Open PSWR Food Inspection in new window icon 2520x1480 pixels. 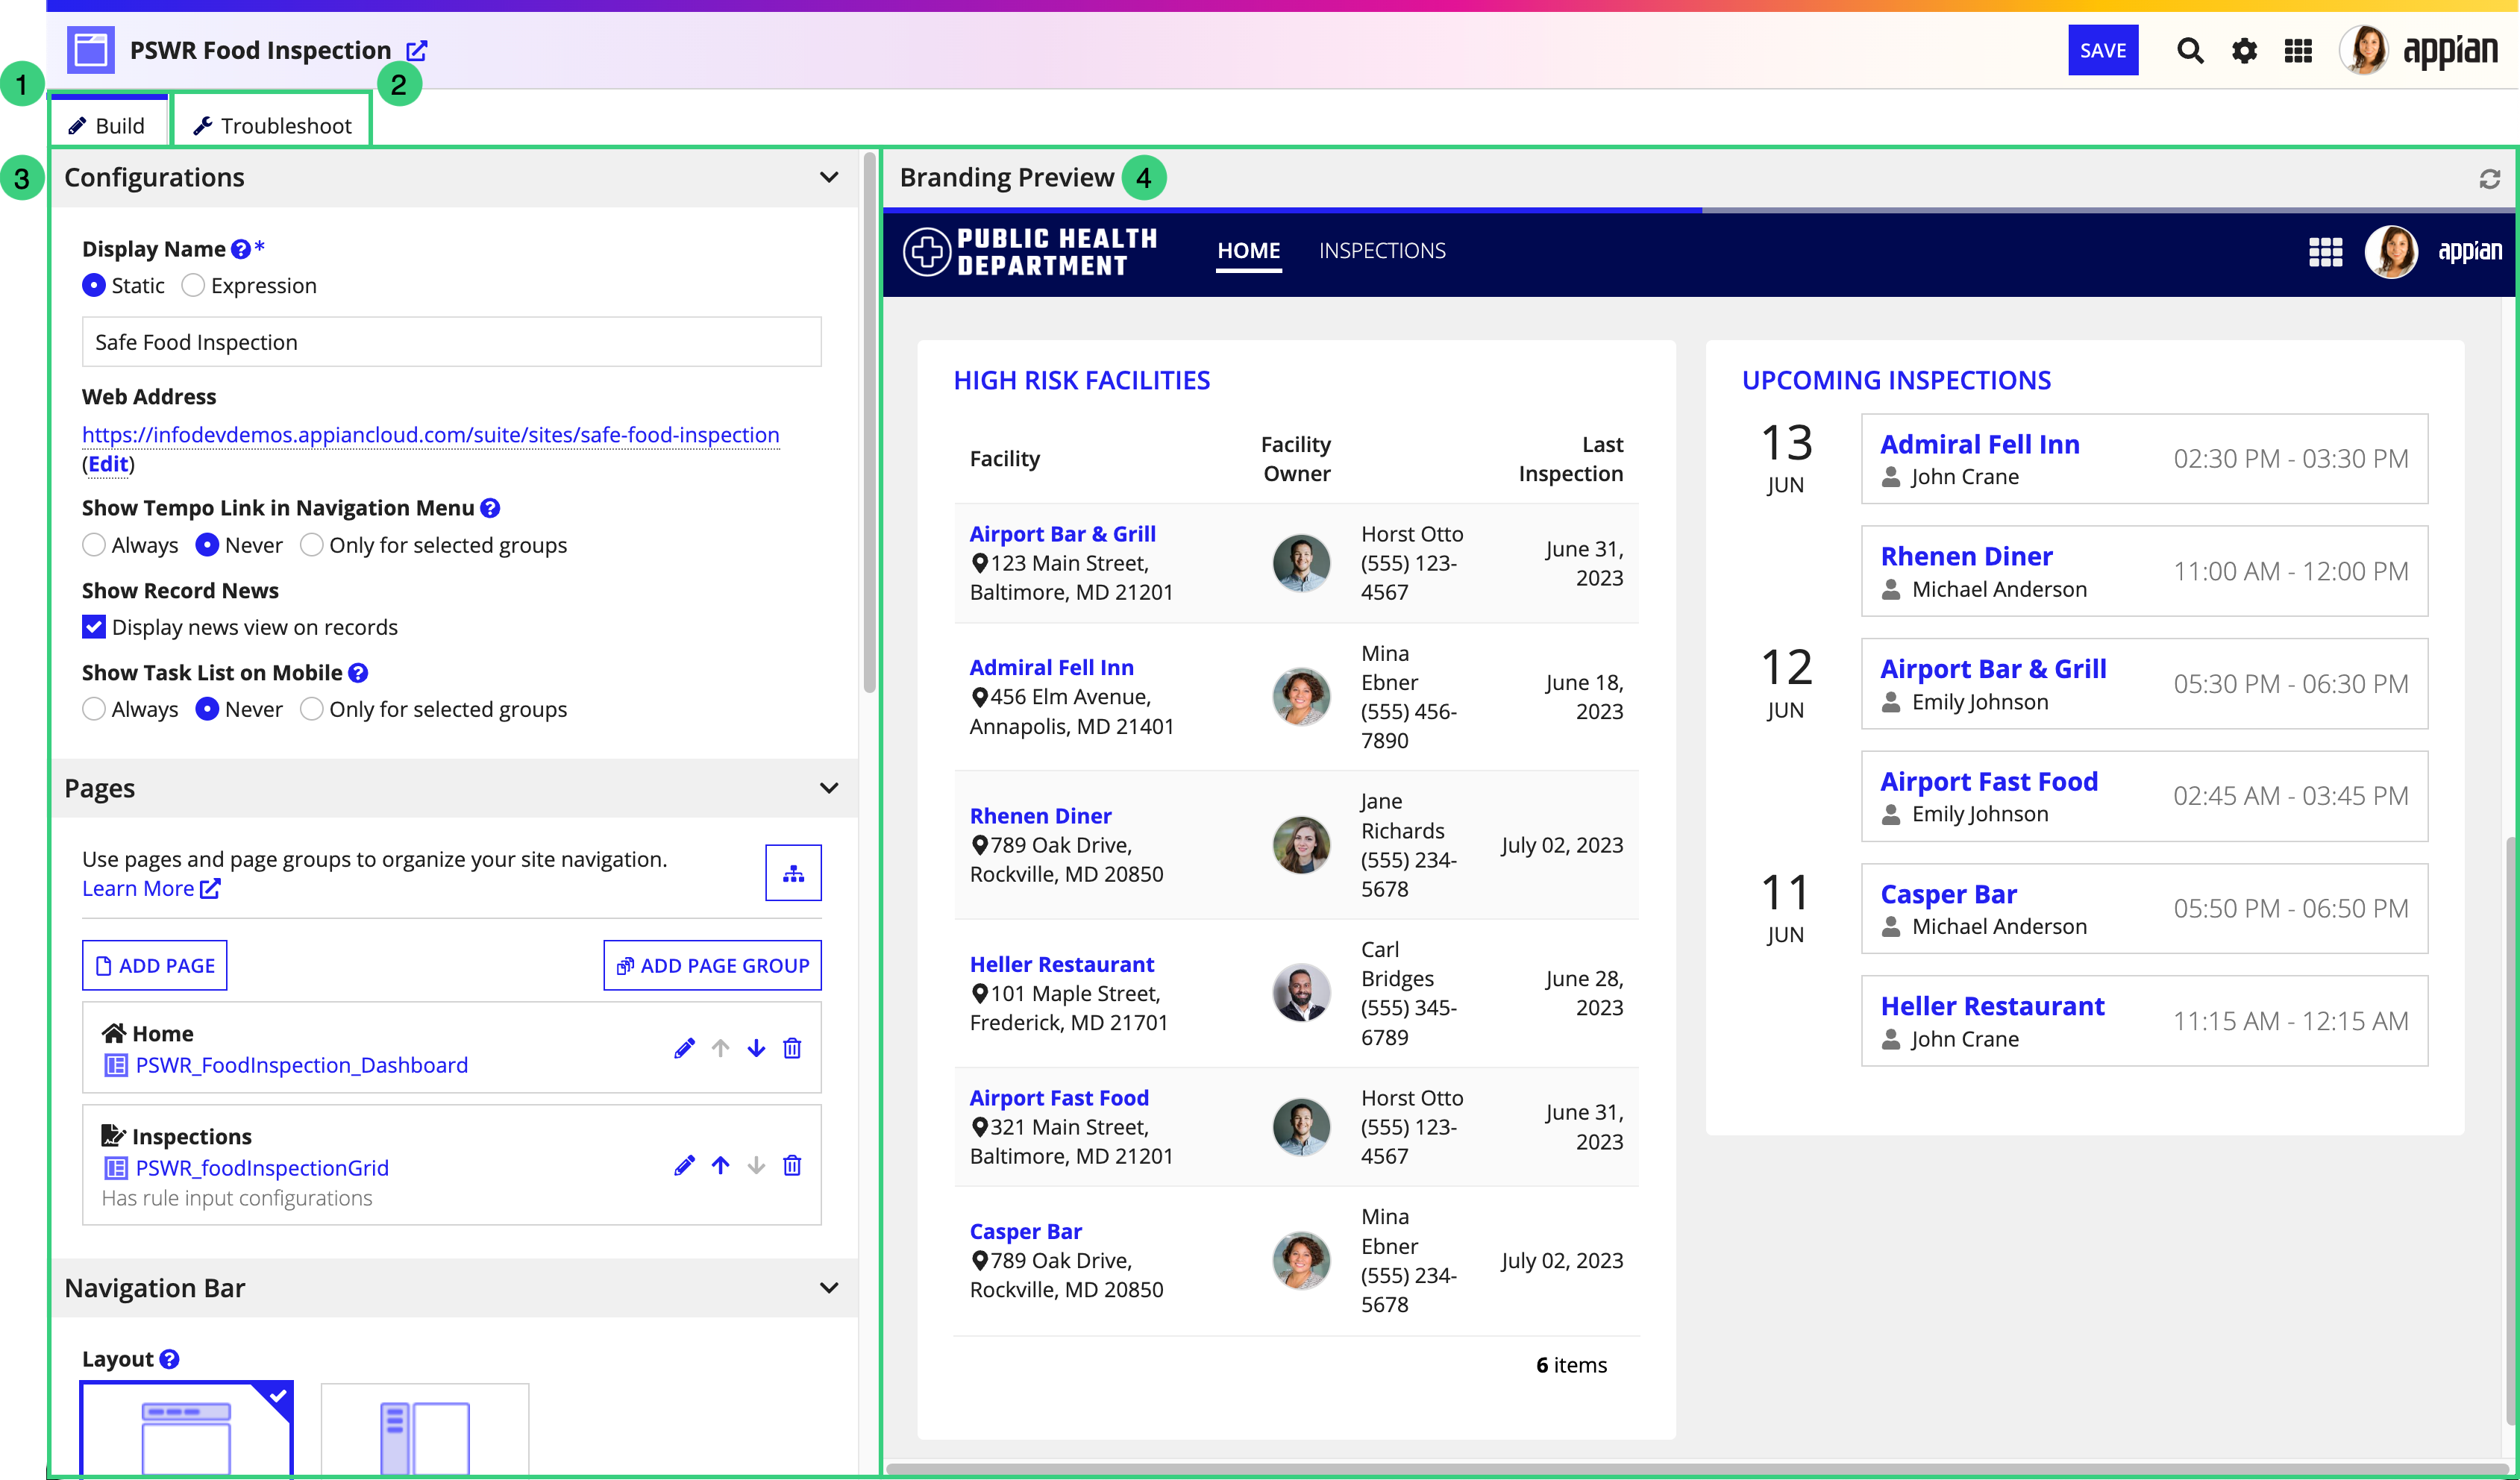[417, 50]
